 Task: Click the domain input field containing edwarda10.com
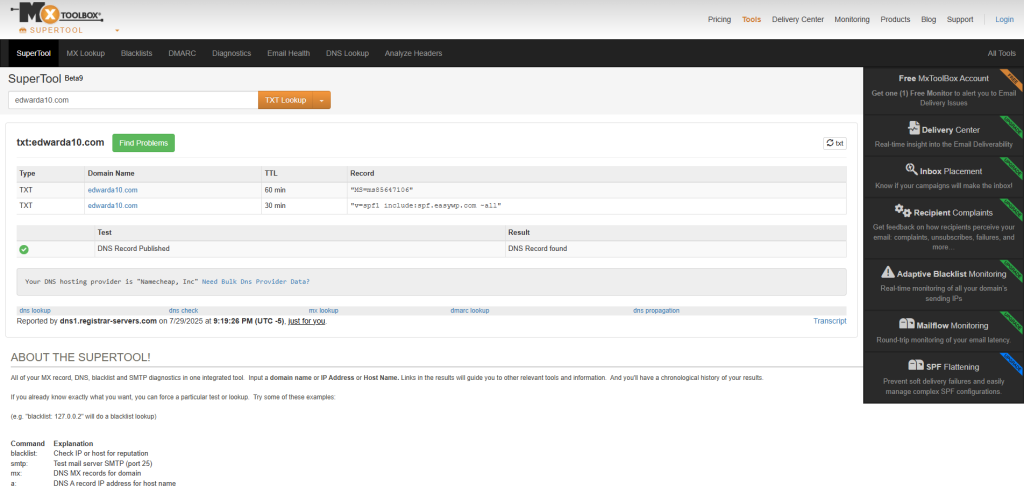[133, 100]
